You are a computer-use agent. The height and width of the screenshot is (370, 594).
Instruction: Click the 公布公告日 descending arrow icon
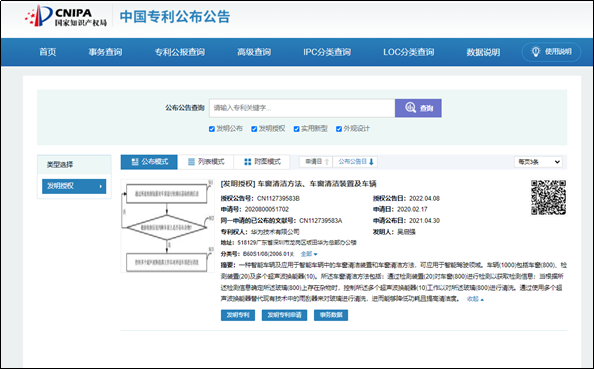point(371,162)
